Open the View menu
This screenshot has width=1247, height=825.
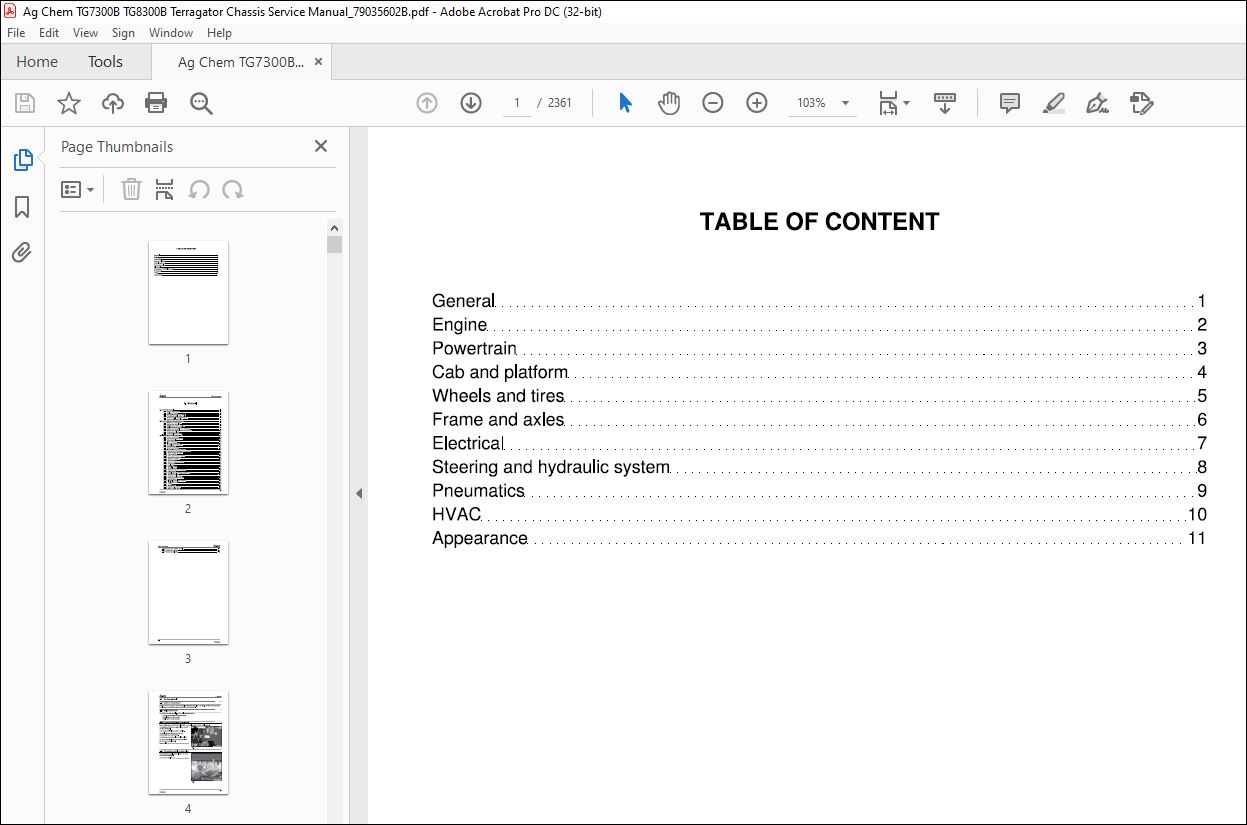85,33
